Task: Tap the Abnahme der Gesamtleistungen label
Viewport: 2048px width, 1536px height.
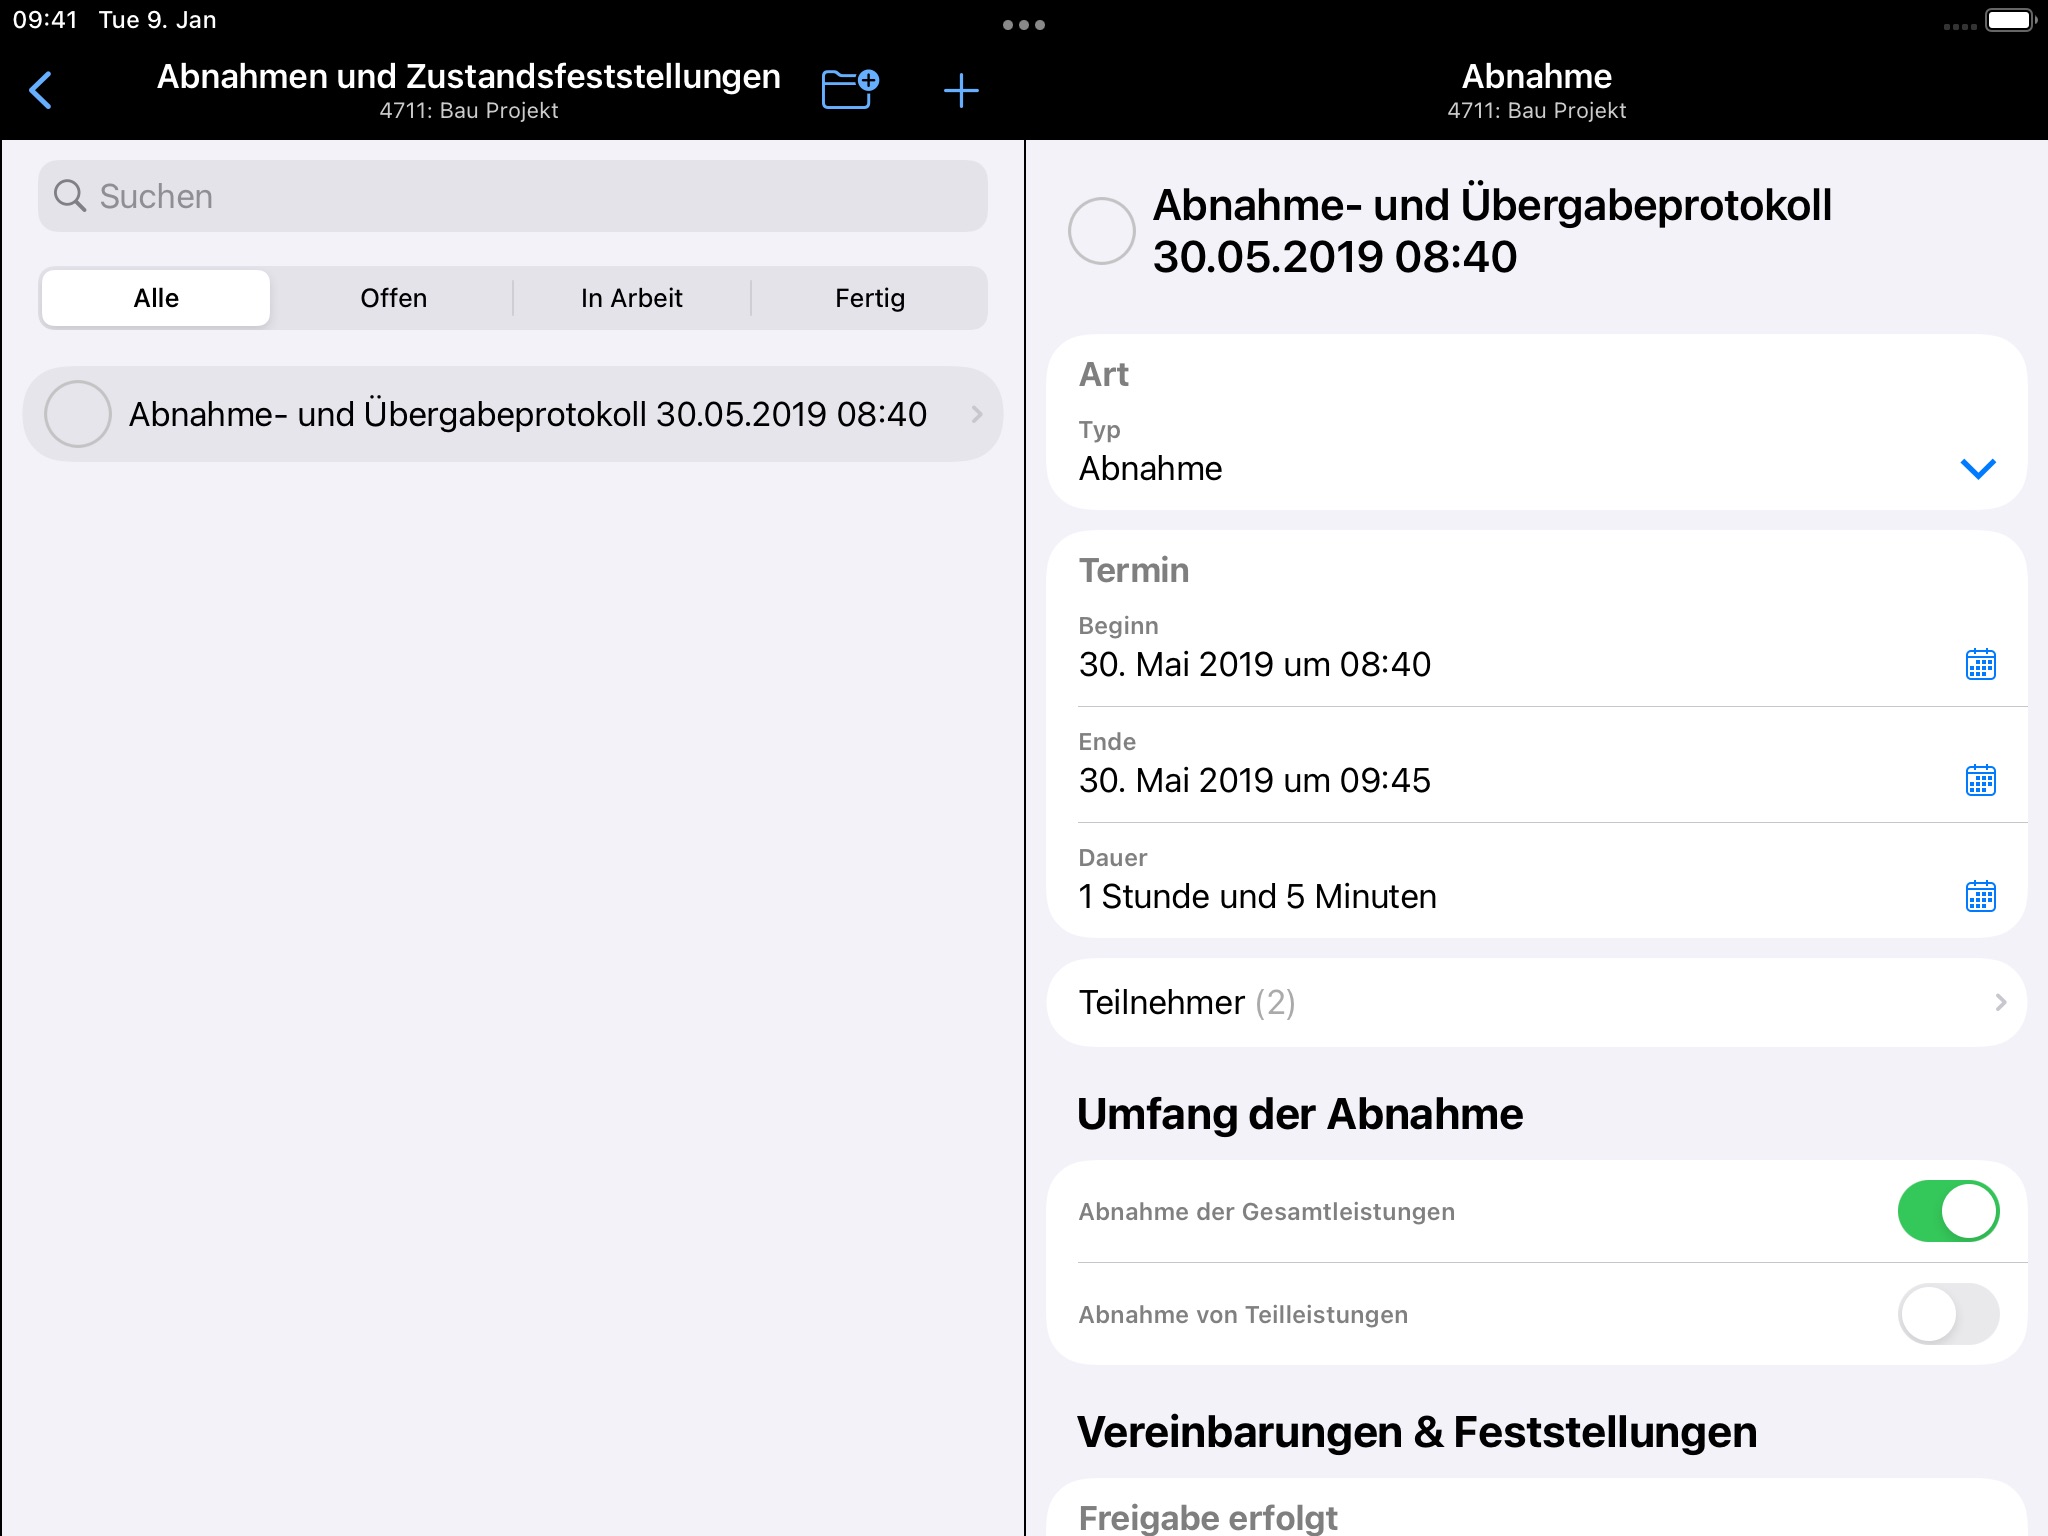Action: pyautogui.click(x=1266, y=1212)
